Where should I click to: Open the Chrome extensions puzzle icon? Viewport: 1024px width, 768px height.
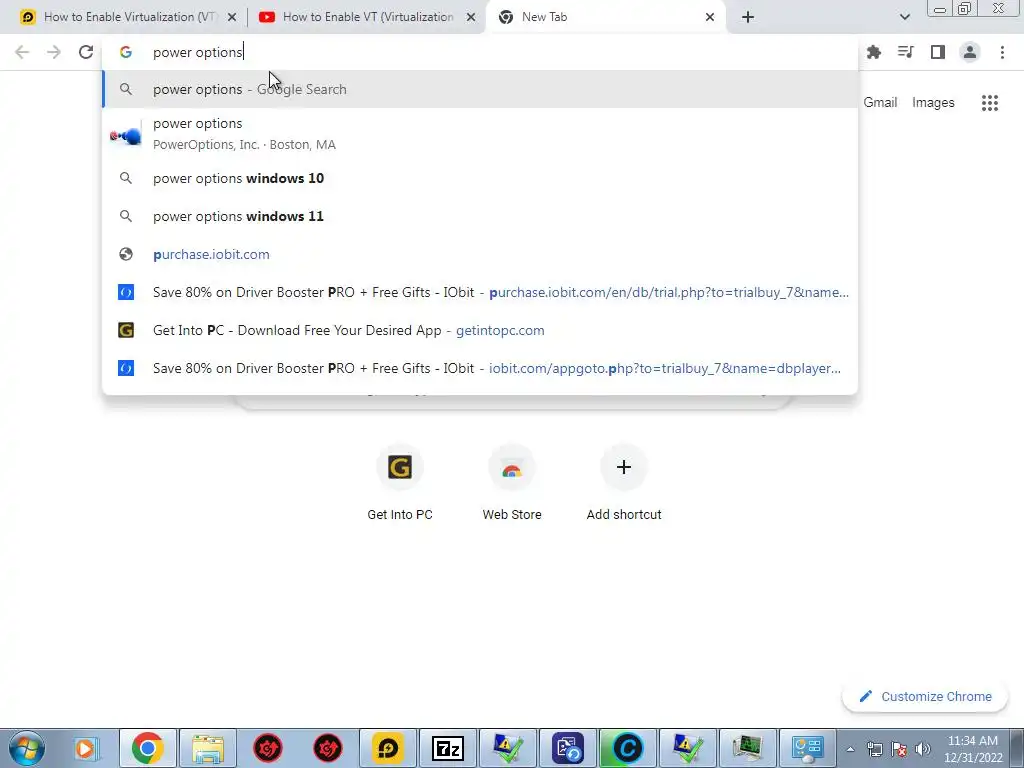click(873, 52)
